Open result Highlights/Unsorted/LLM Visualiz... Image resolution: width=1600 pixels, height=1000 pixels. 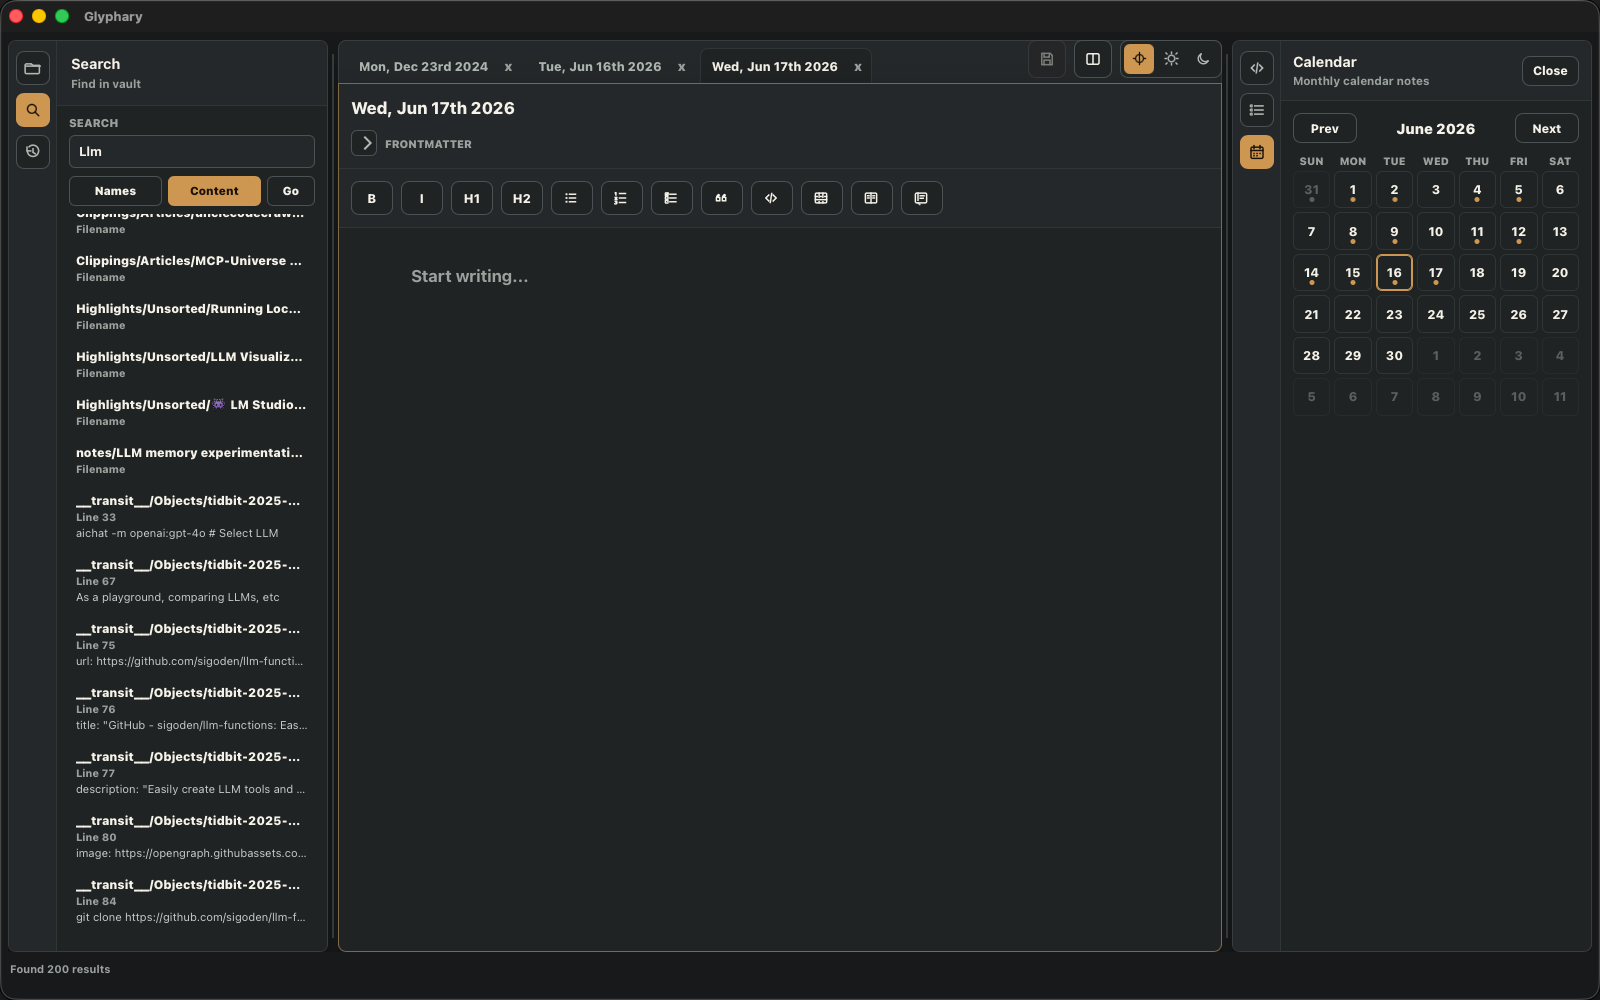192,364
